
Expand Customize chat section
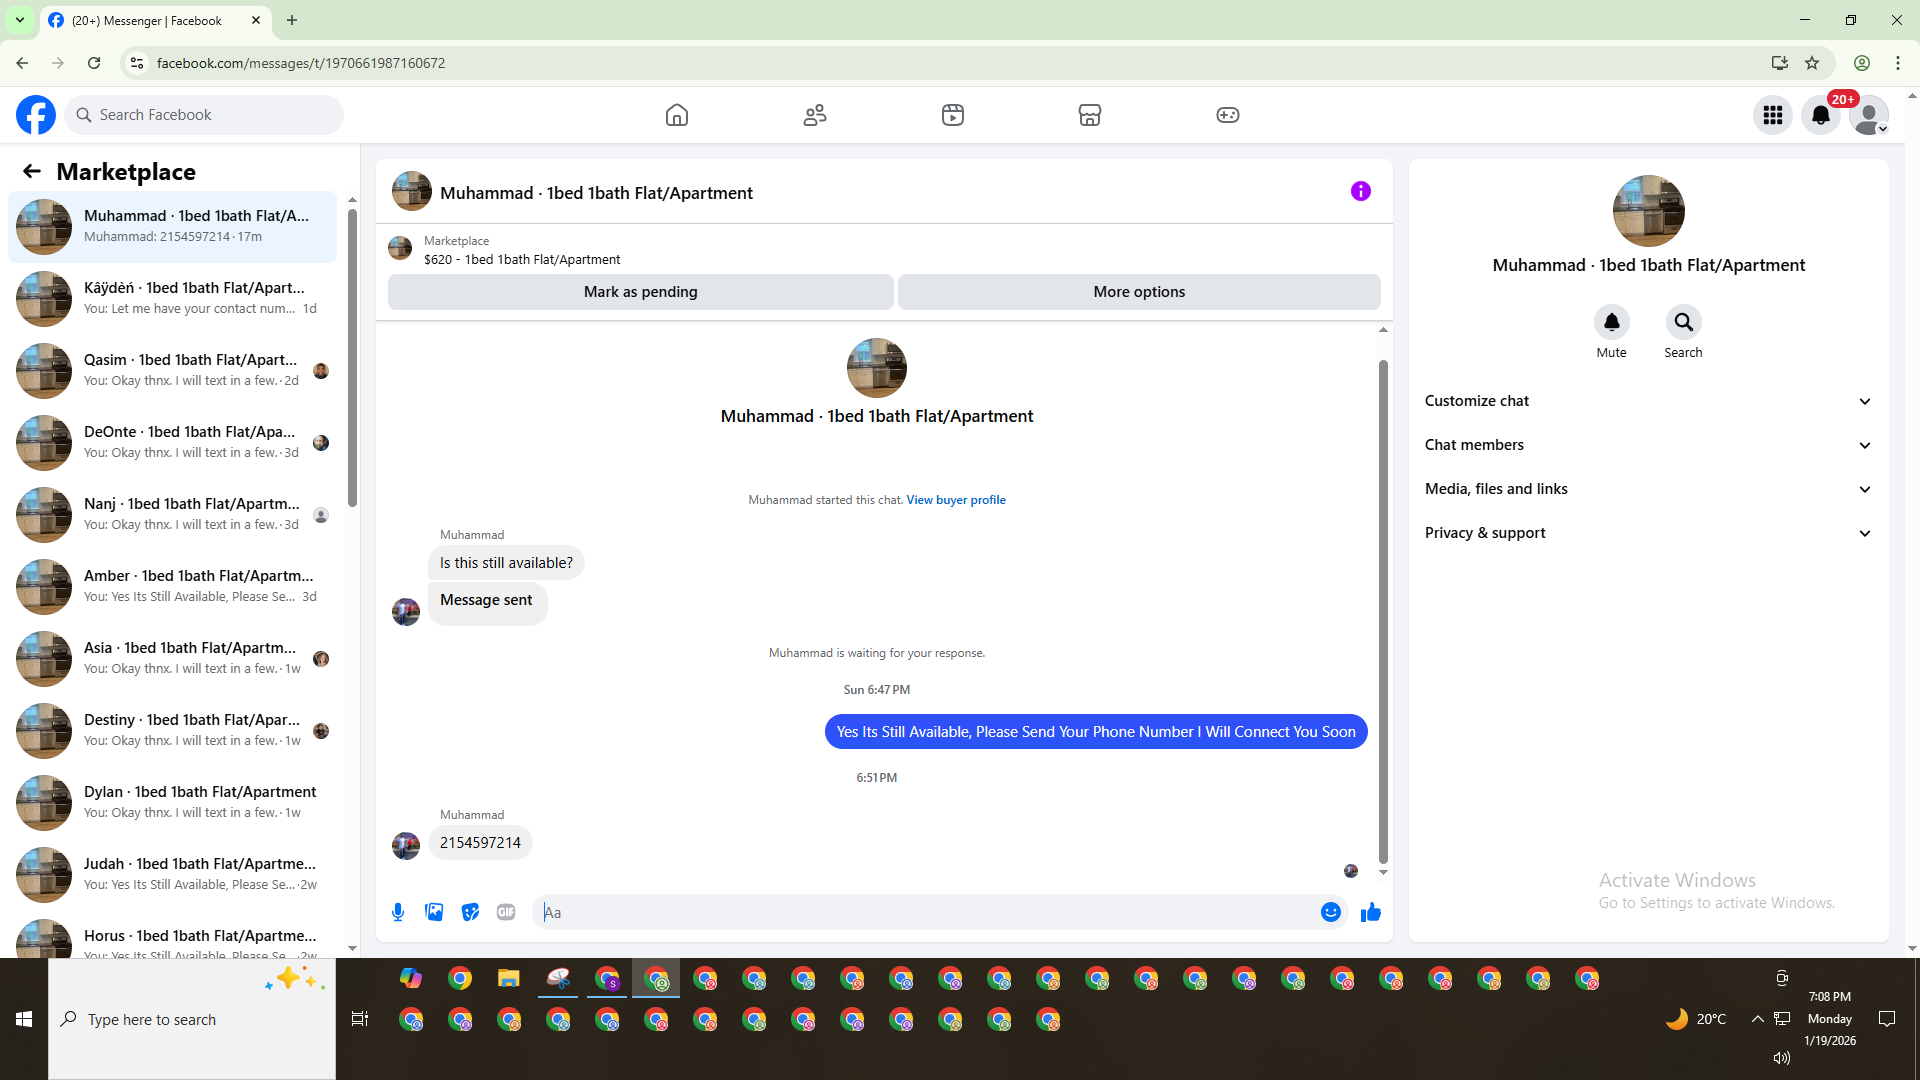[1648, 401]
